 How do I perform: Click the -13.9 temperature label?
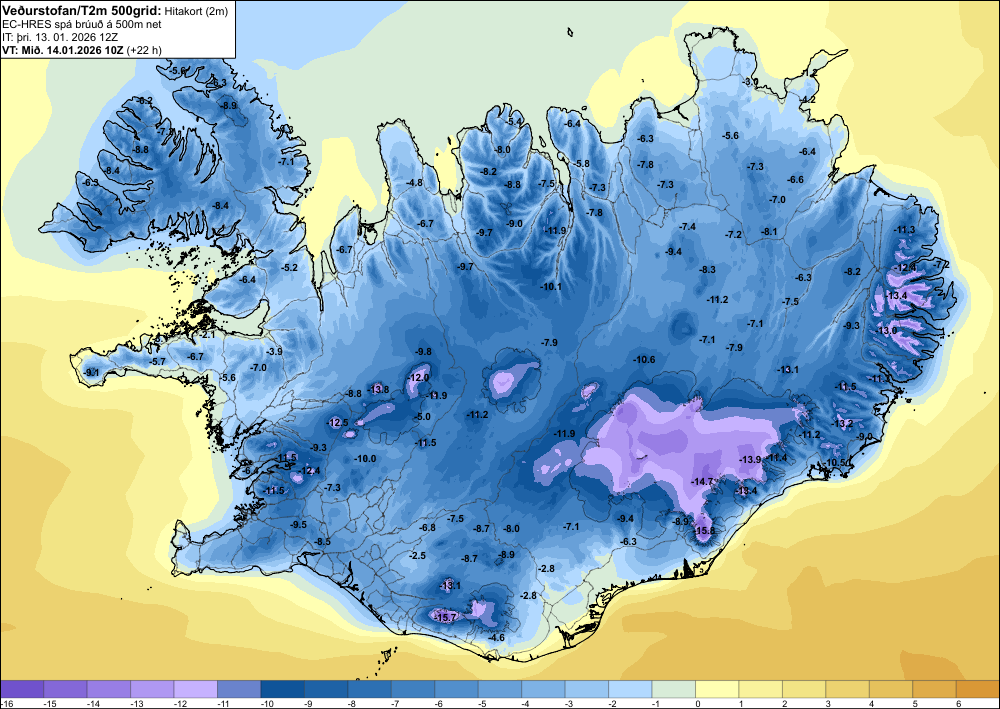click(750, 460)
